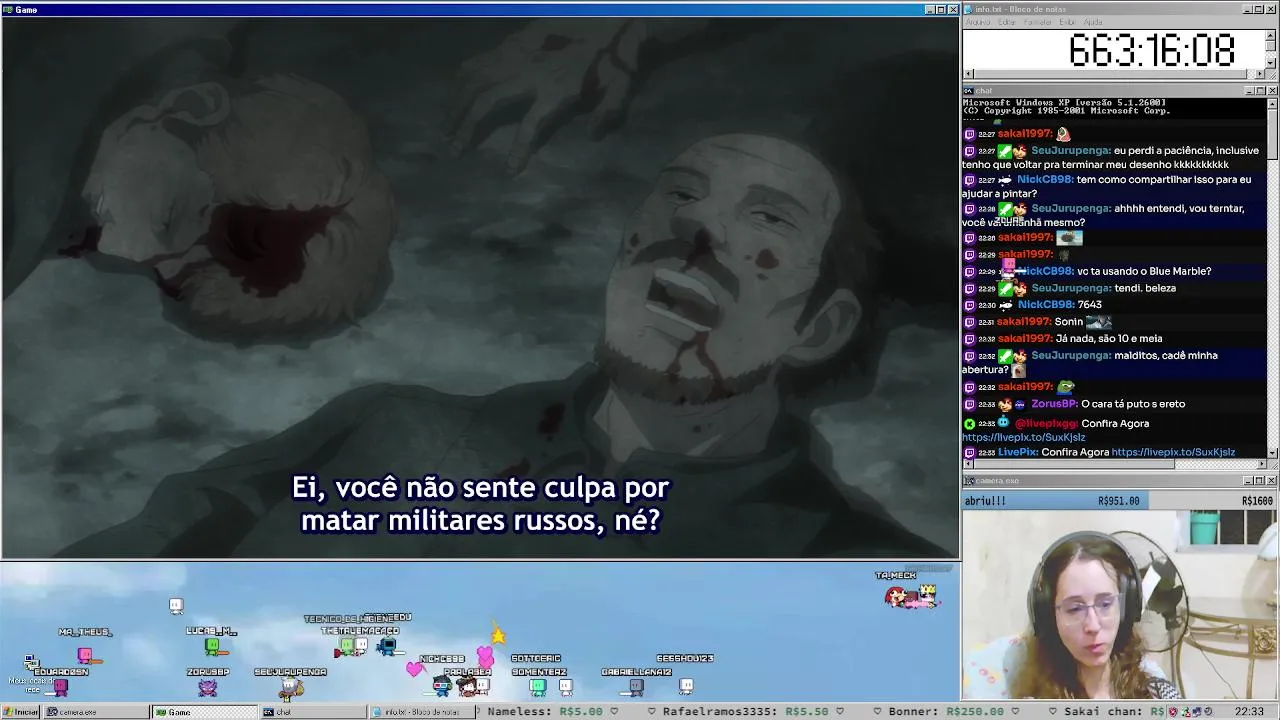Click the Notepad vertical scrollbar down arrow
The image size is (1280, 720).
[1271, 63]
